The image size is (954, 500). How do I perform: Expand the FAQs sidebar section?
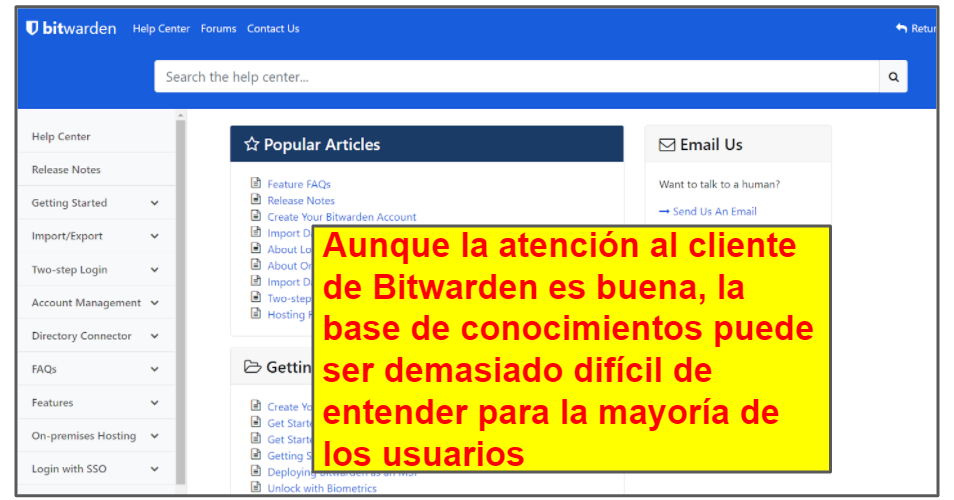[155, 369]
